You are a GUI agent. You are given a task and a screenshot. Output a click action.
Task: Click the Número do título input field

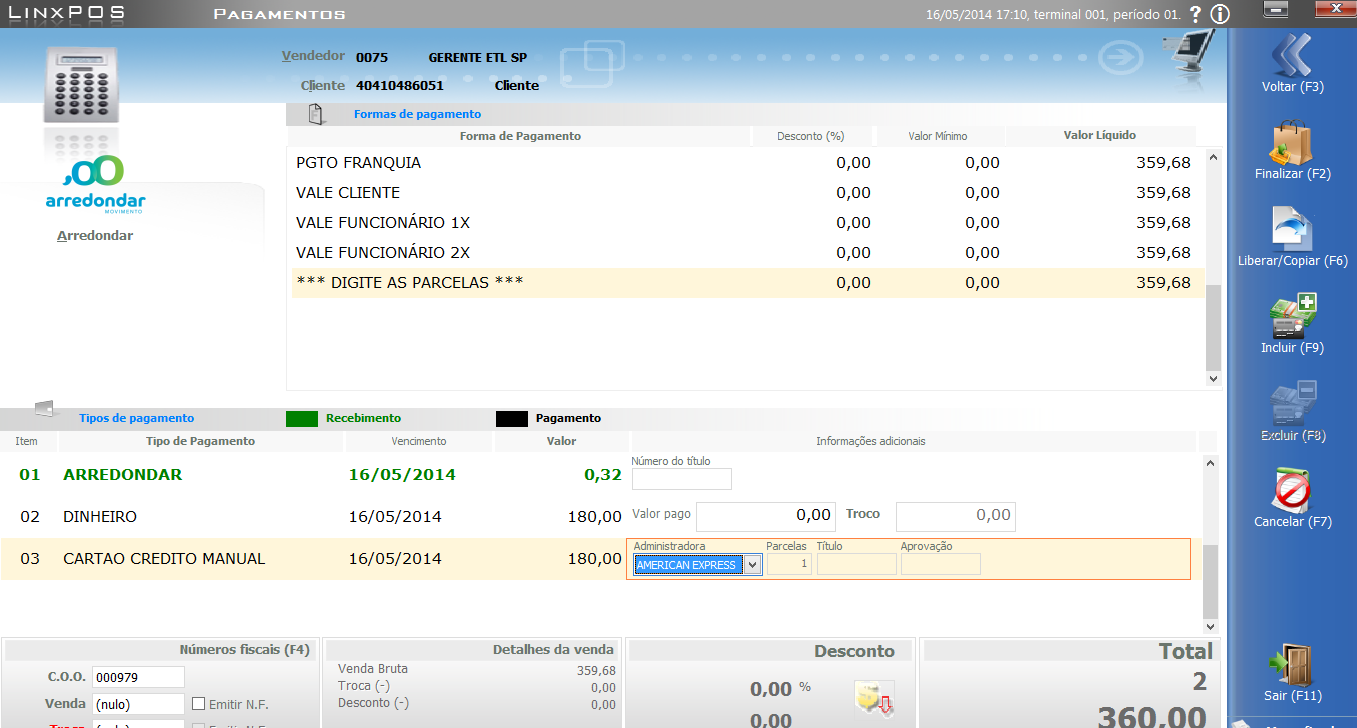coord(681,479)
